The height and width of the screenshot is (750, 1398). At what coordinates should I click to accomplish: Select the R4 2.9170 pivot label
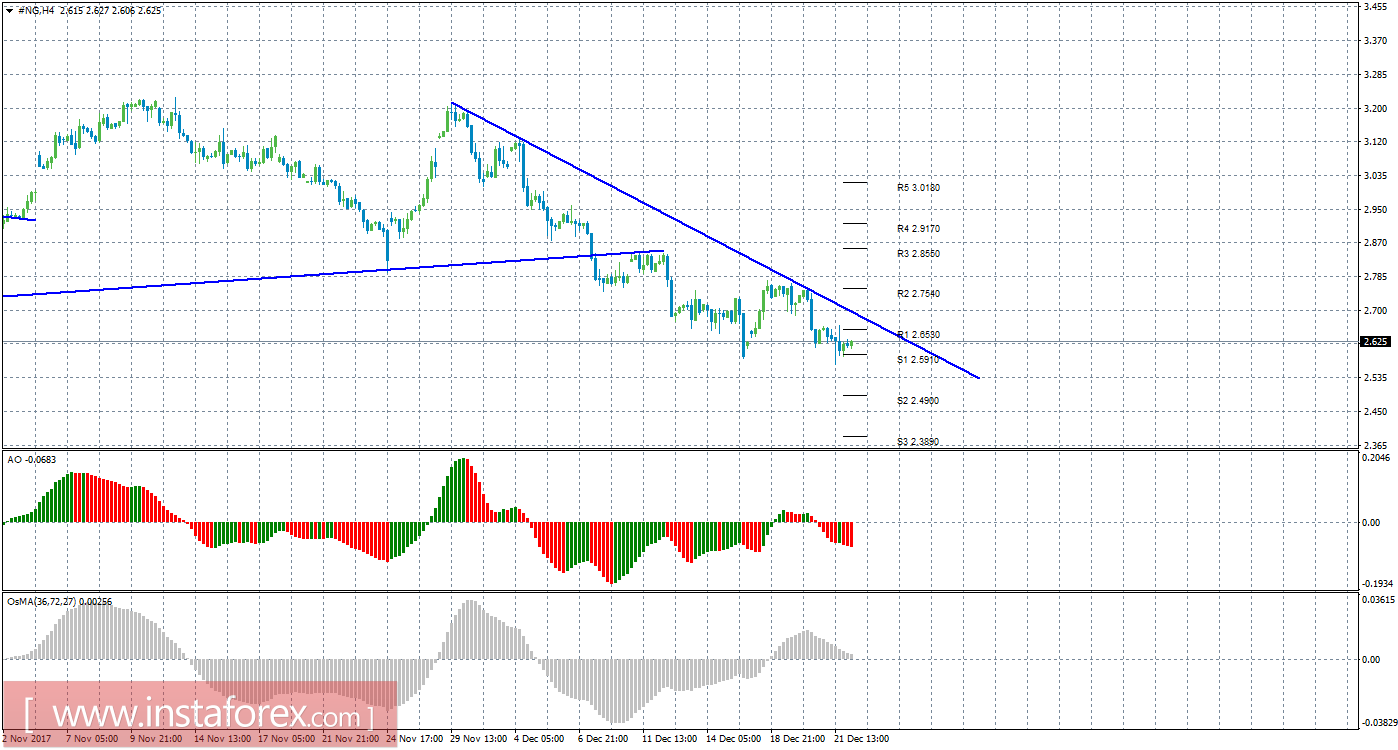tap(918, 228)
